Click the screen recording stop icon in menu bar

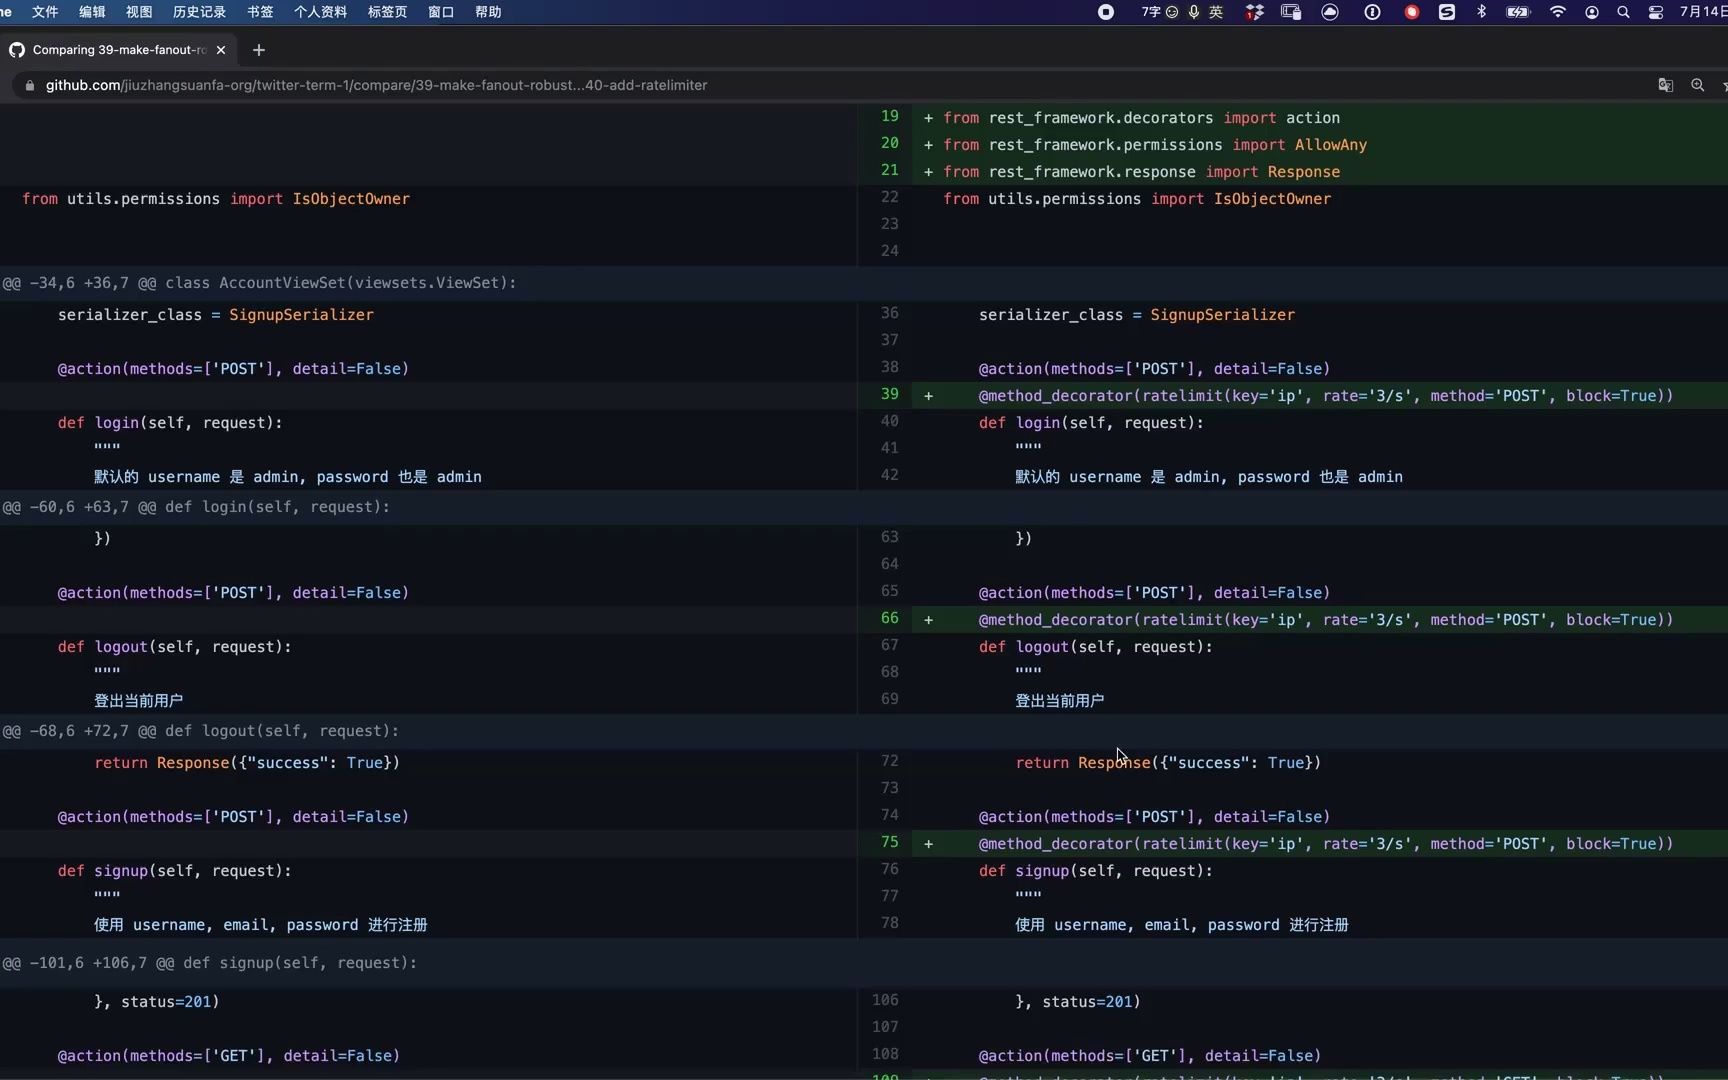pyautogui.click(x=1106, y=12)
